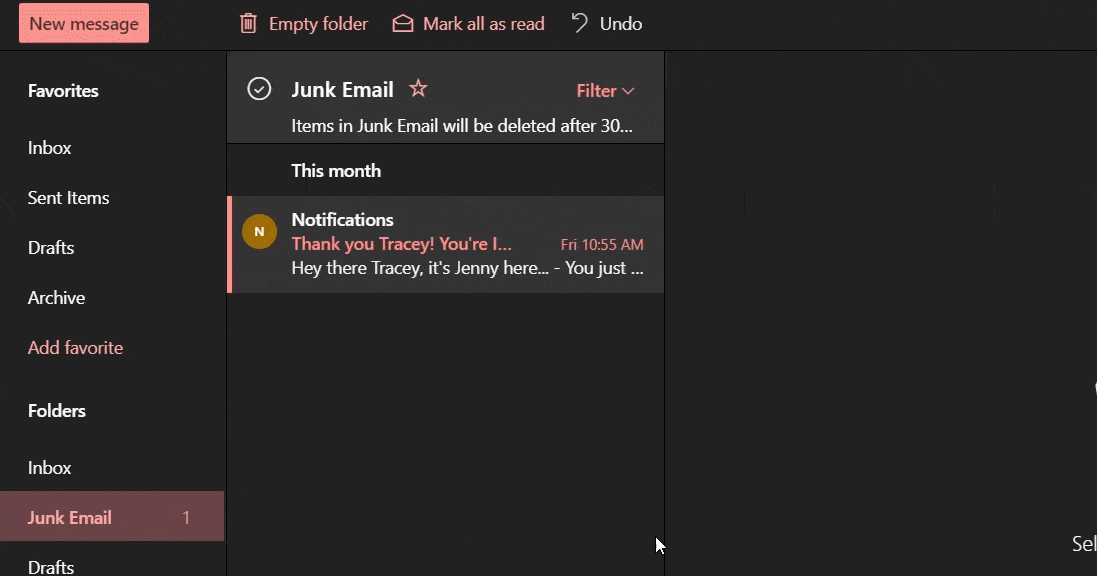The height and width of the screenshot is (576, 1097).
Task: Open Drafts under Favorites
Action: pyautogui.click(x=51, y=248)
